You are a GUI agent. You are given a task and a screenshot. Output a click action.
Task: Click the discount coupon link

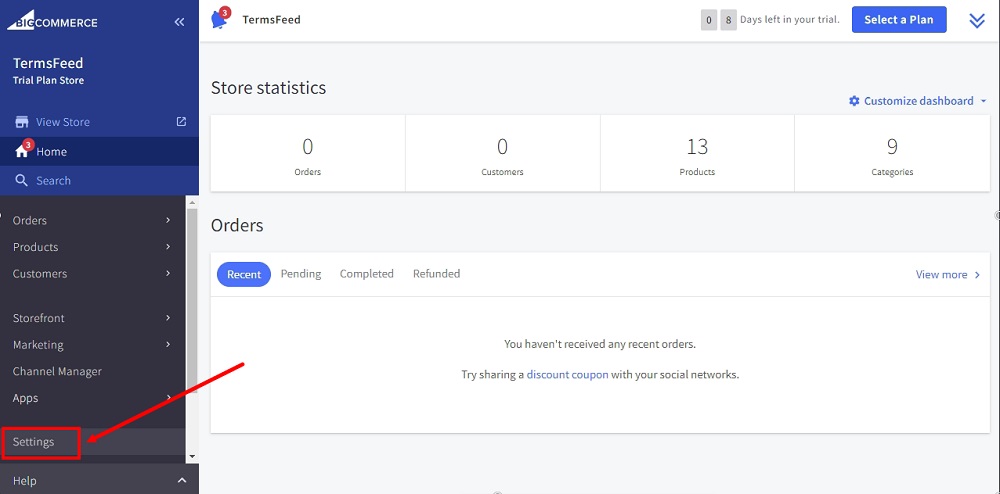[568, 375]
